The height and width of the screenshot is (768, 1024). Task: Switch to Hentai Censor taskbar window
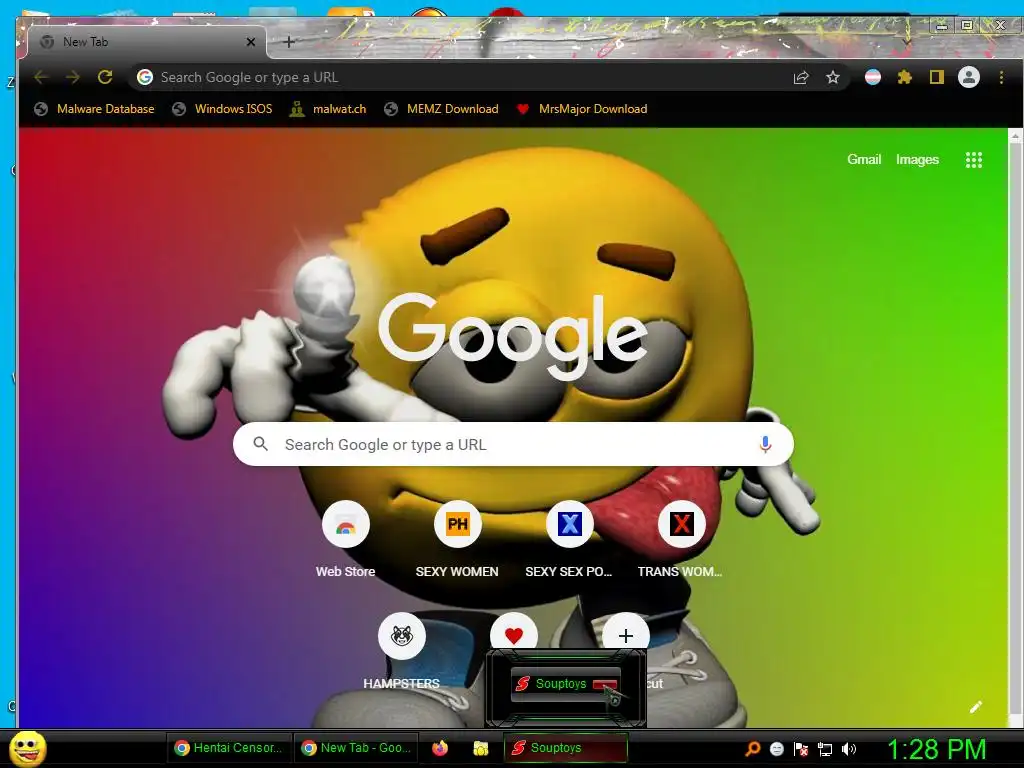coord(229,748)
